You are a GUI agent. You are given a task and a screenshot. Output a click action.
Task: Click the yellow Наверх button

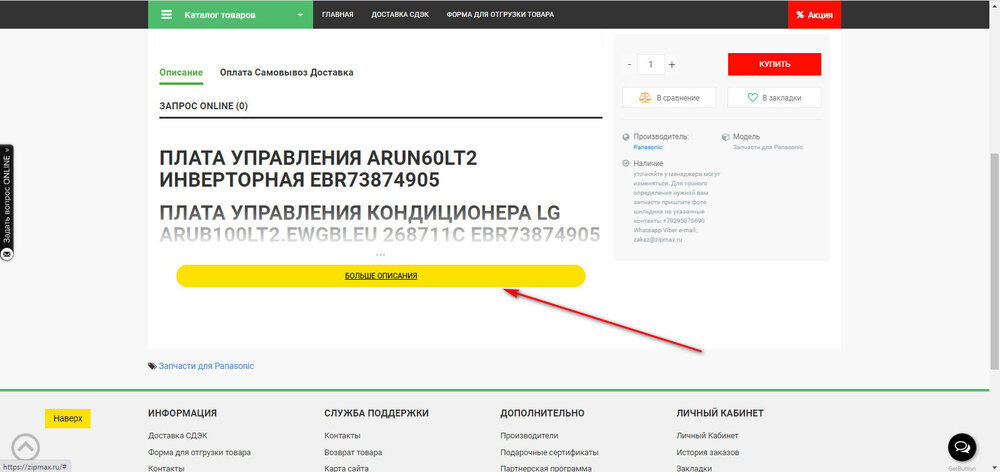click(x=68, y=418)
